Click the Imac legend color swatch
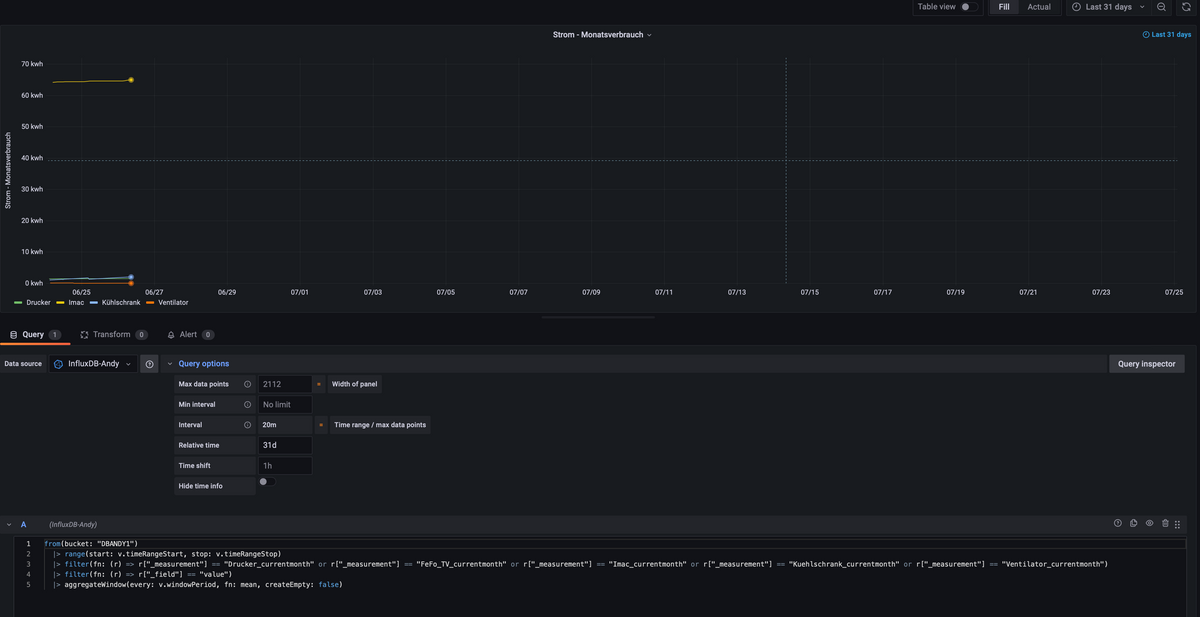This screenshot has height=617, width=1200. point(60,302)
